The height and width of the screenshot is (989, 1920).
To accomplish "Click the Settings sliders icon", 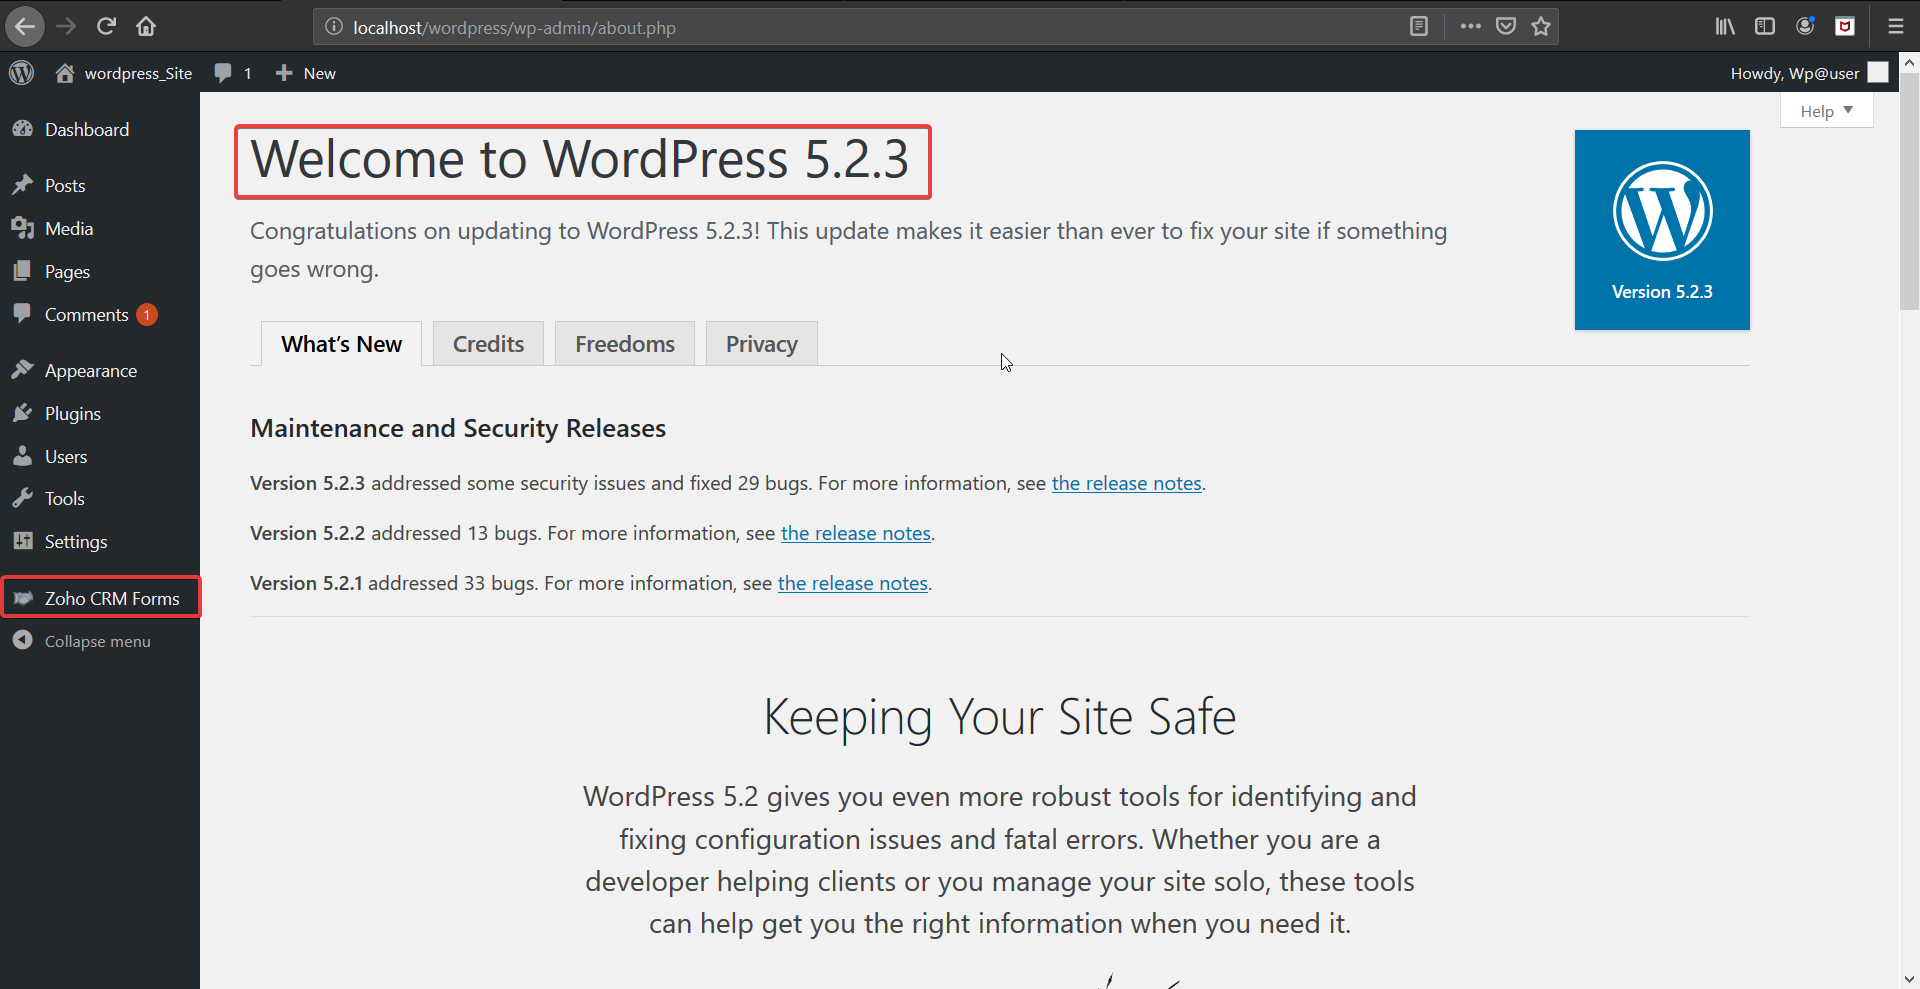I will [22, 541].
